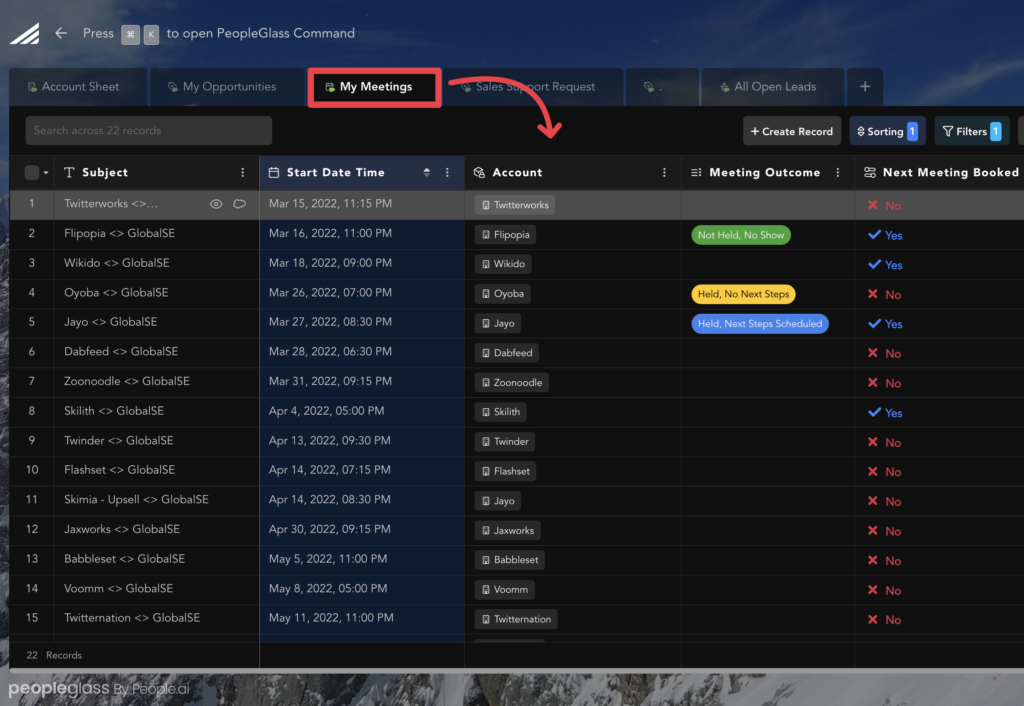Toggle Next Meeting Booked No for Voomm
Viewport: 1024px width, 706px height.
click(884, 590)
